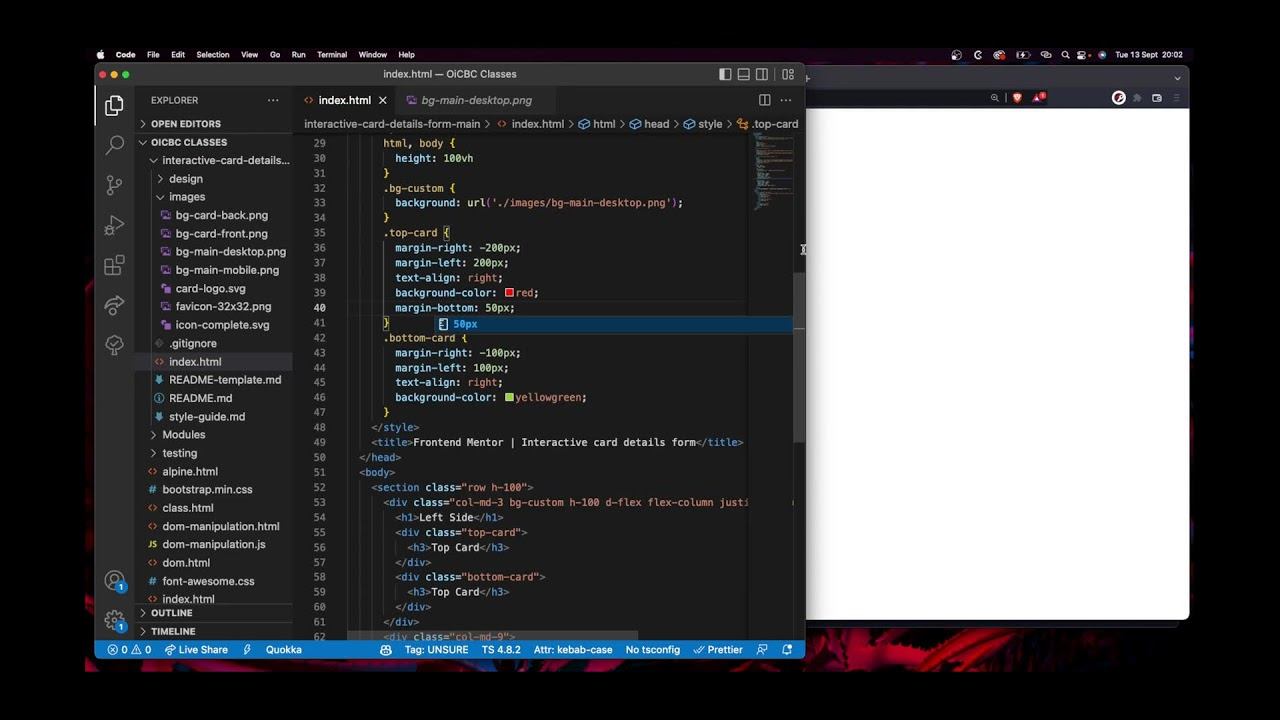The width and height of the screenshot is (1280, 720).
Task: Toggle Panel layout icon in title bar
Action: pyautogui.click(x=743, y=74)
